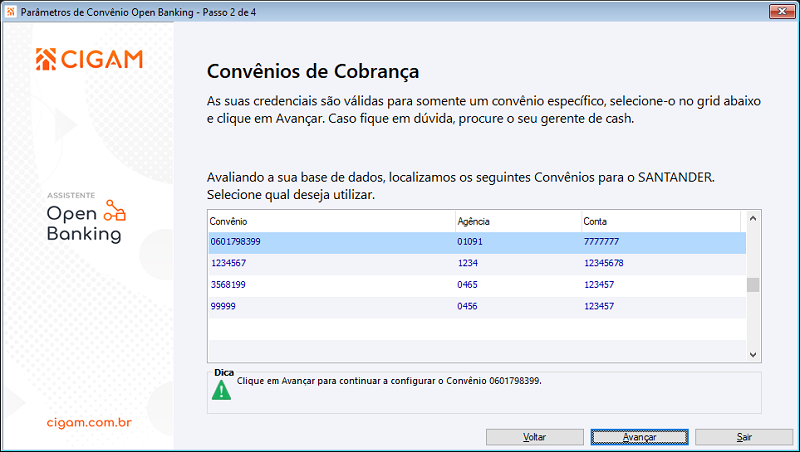
Task: Select convênio 99999 cell
Action: [x=332, y=306]
